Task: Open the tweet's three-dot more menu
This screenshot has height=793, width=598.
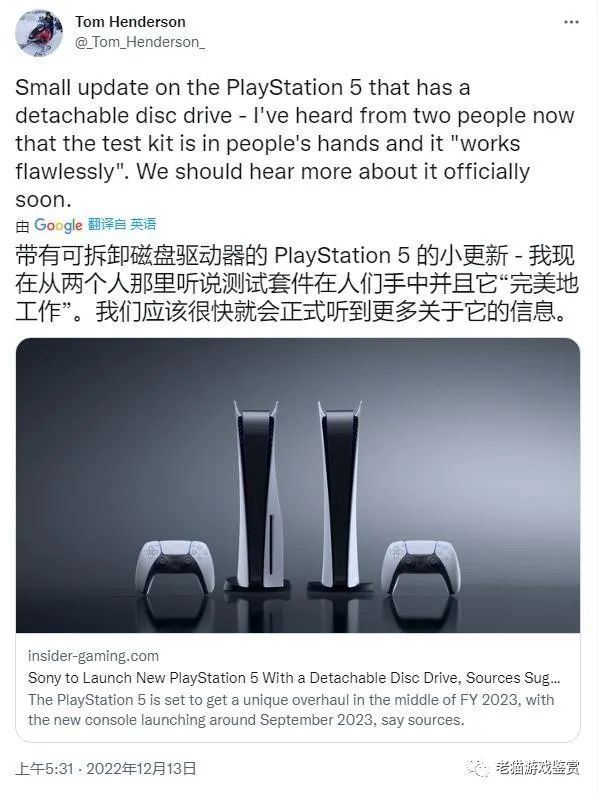Action: (571, 22)
